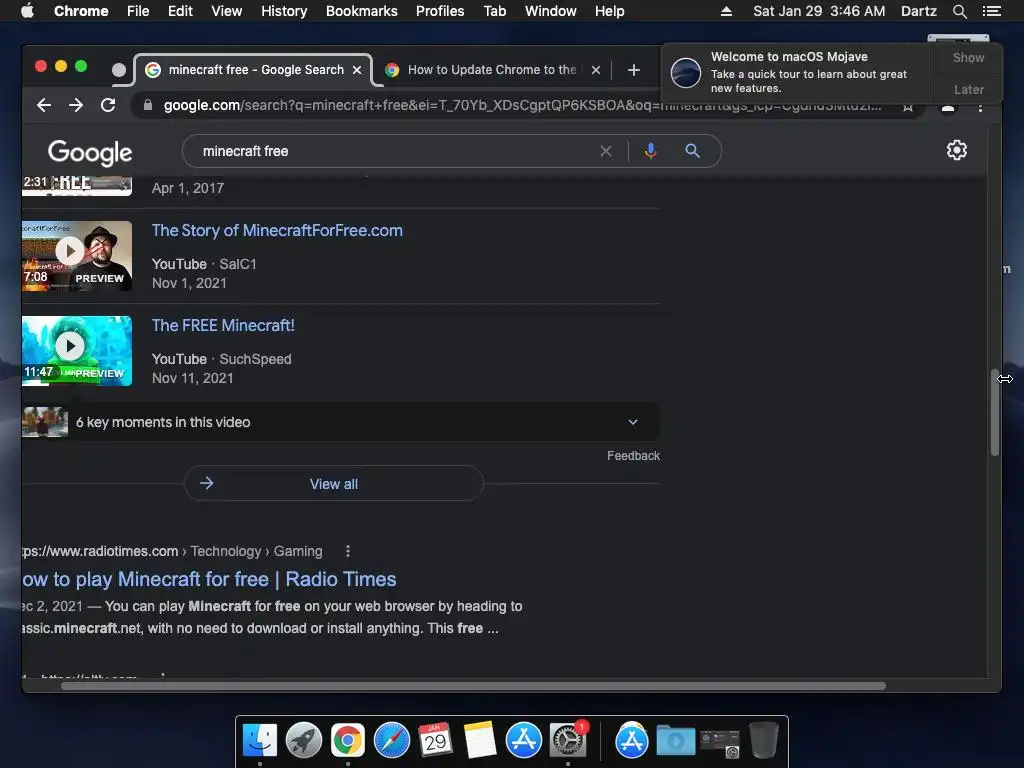Open the History menu
The width and height of the screenshot is (1024, 768).
(284, 11)
